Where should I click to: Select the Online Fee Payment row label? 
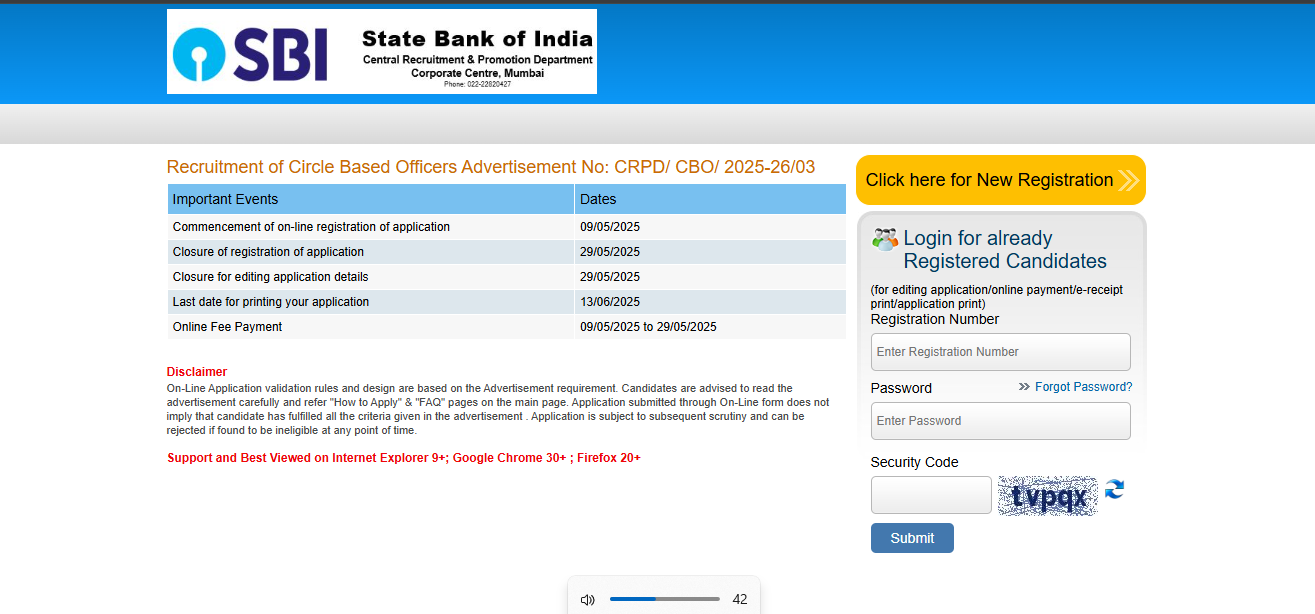click(228, 327)
